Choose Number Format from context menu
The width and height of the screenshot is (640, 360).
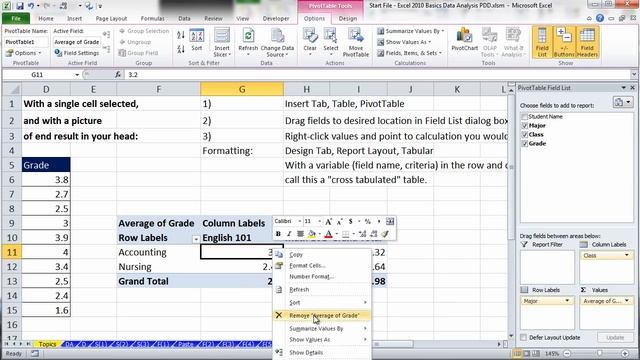pyautogui.click(x=322, y=277)
